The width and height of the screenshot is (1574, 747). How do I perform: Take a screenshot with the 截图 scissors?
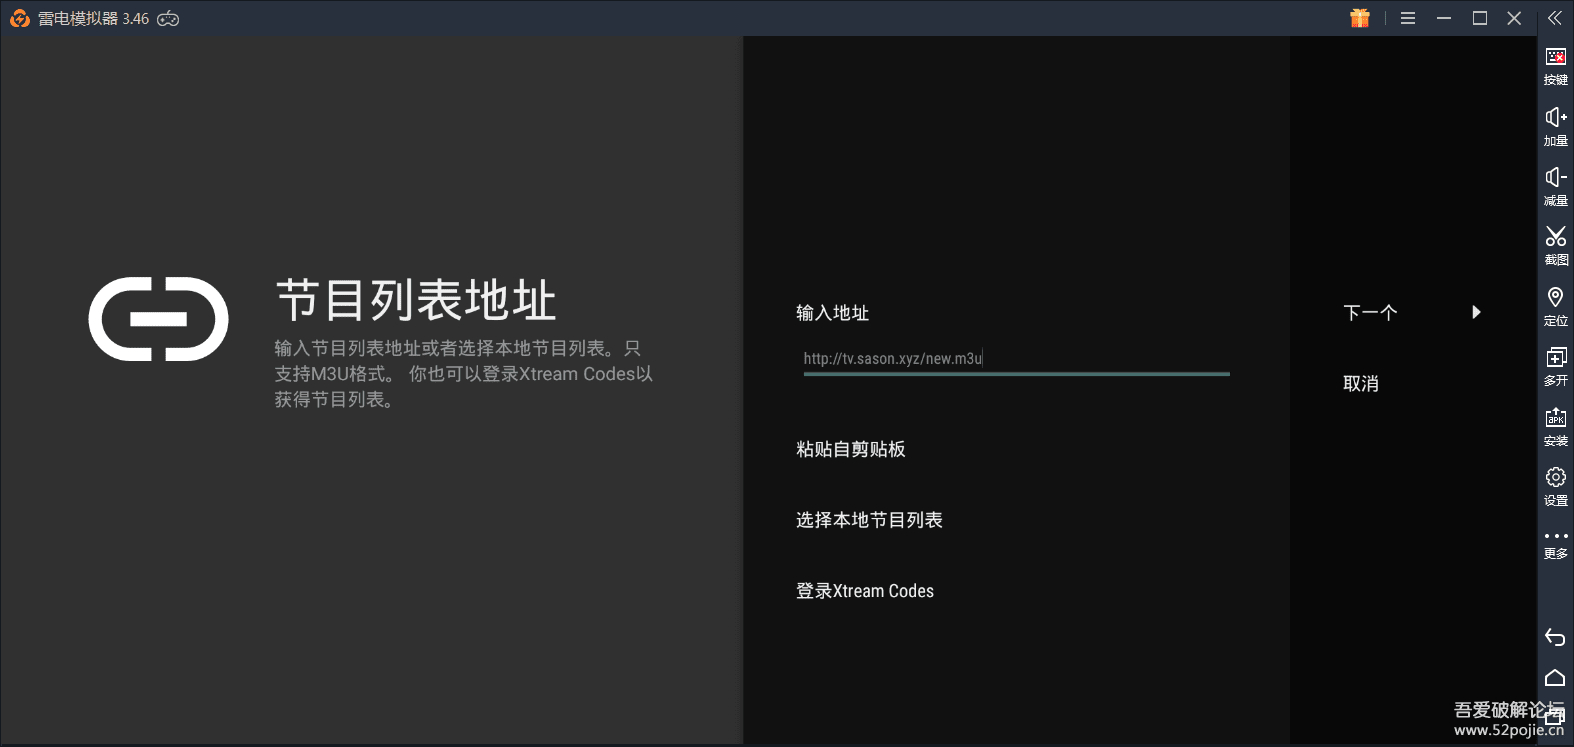pos(1555,246)
